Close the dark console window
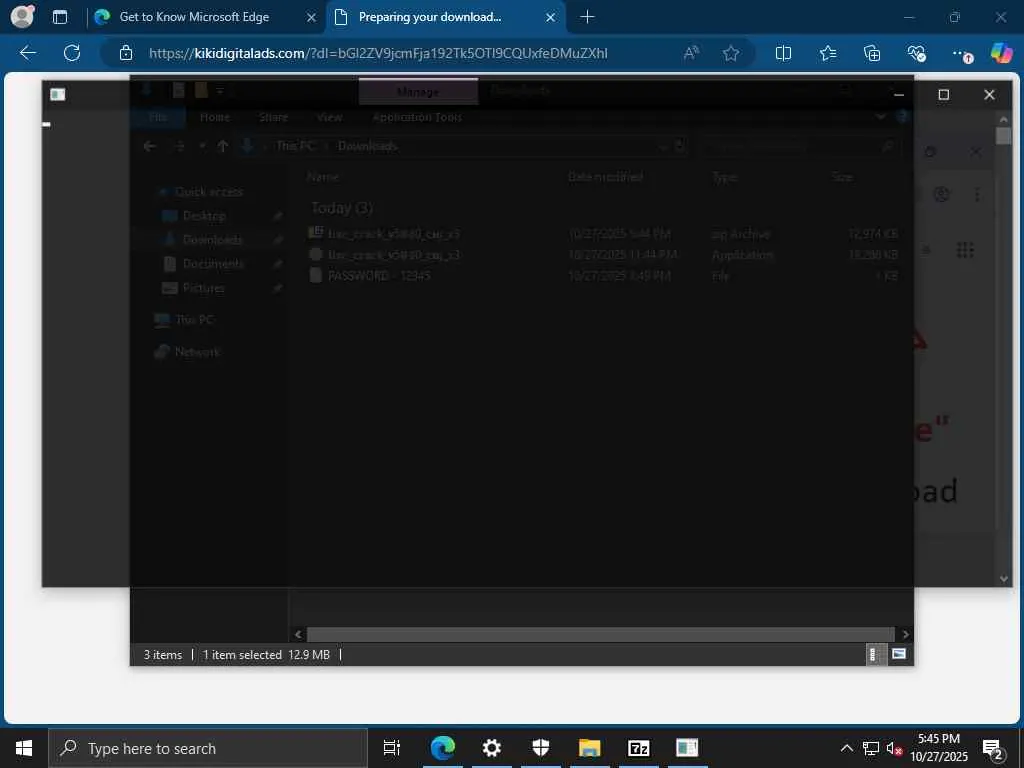Viewport: 1024px width, 768px height. [989, 95]
